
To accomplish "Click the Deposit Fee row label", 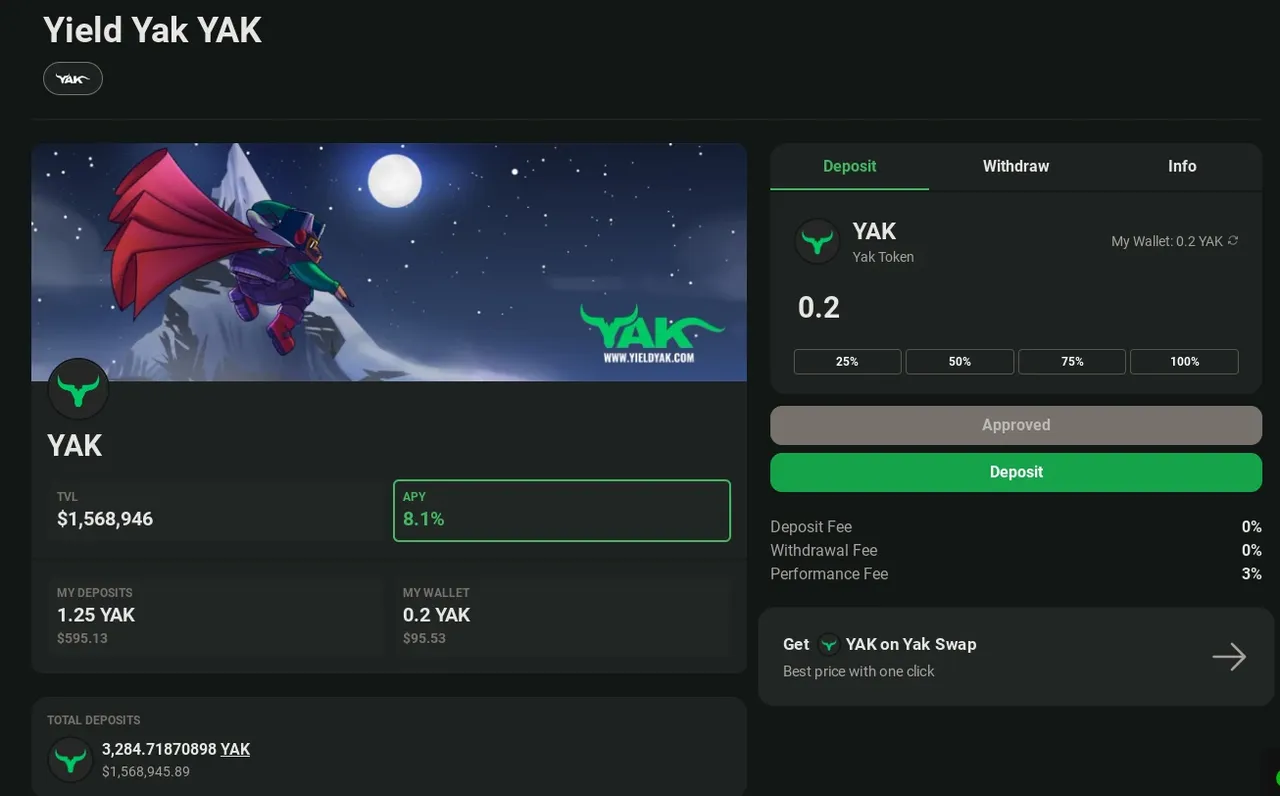I will tap(811, 527).
